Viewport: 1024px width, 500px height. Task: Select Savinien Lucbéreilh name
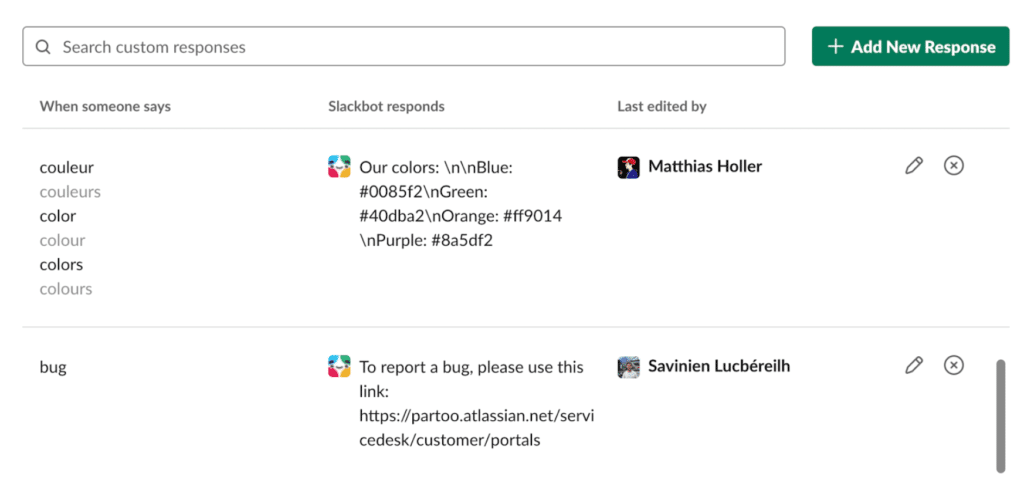[x=719, y=366]
